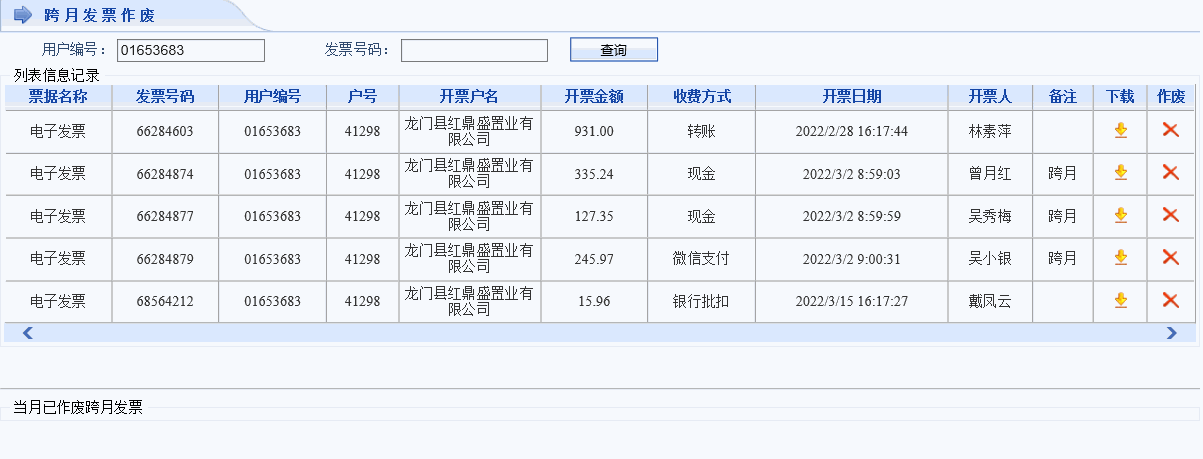
Task: Click the blue arrow beside 跨月发票作废
Action: click(x=23, y=15)
